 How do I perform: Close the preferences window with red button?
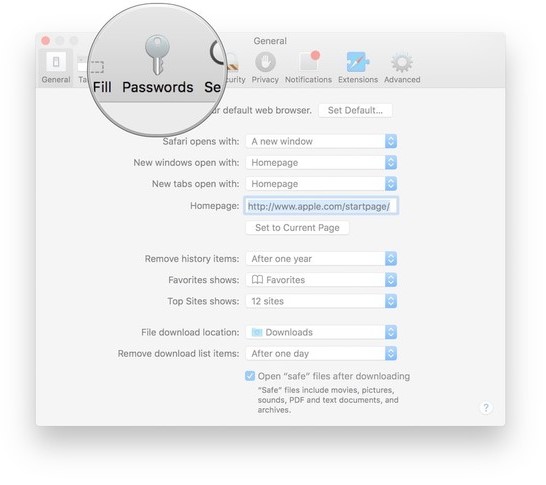(46, 41)
